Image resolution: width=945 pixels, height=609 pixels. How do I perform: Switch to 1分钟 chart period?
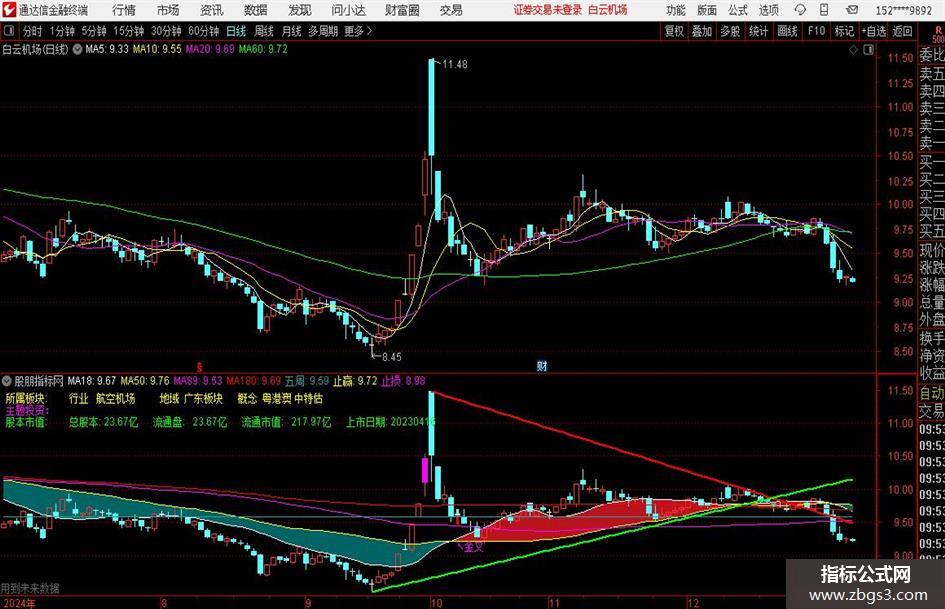(x=62, y=31)
